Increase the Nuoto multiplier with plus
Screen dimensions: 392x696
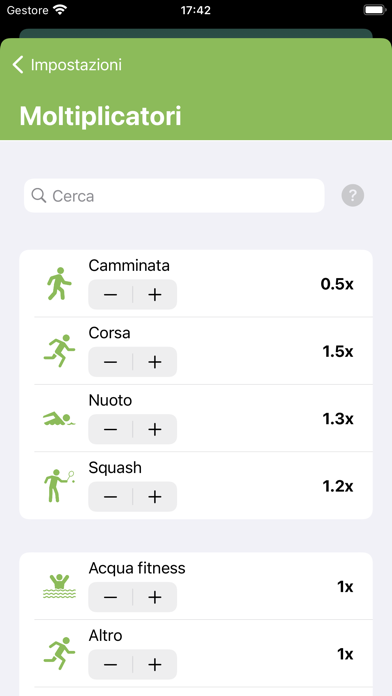click(x=155, y=429)
